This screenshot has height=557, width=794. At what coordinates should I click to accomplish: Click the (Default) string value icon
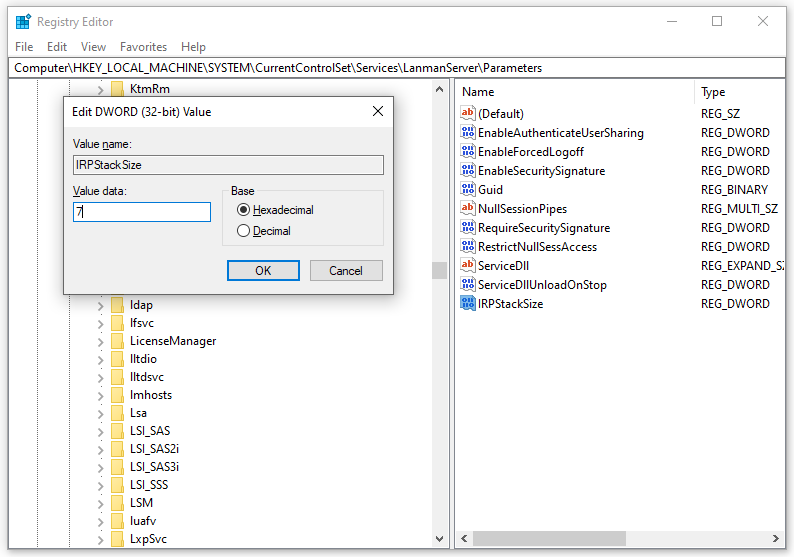point(467,113)
